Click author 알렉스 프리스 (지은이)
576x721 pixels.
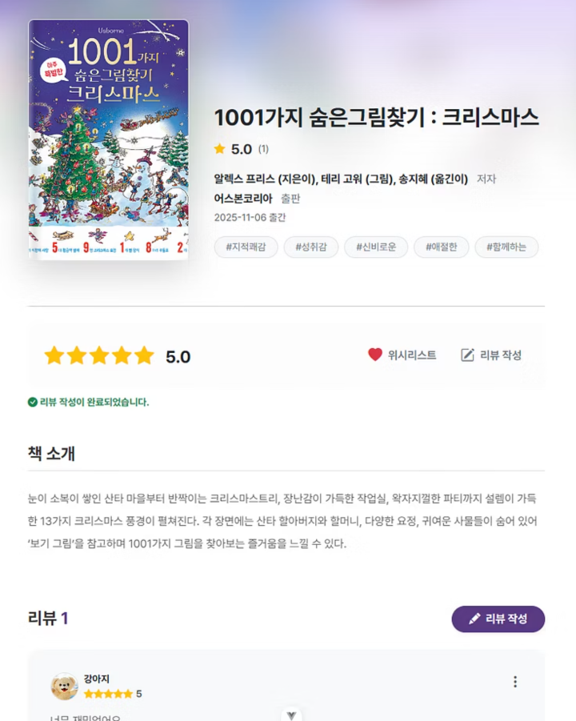click(265, 179)
